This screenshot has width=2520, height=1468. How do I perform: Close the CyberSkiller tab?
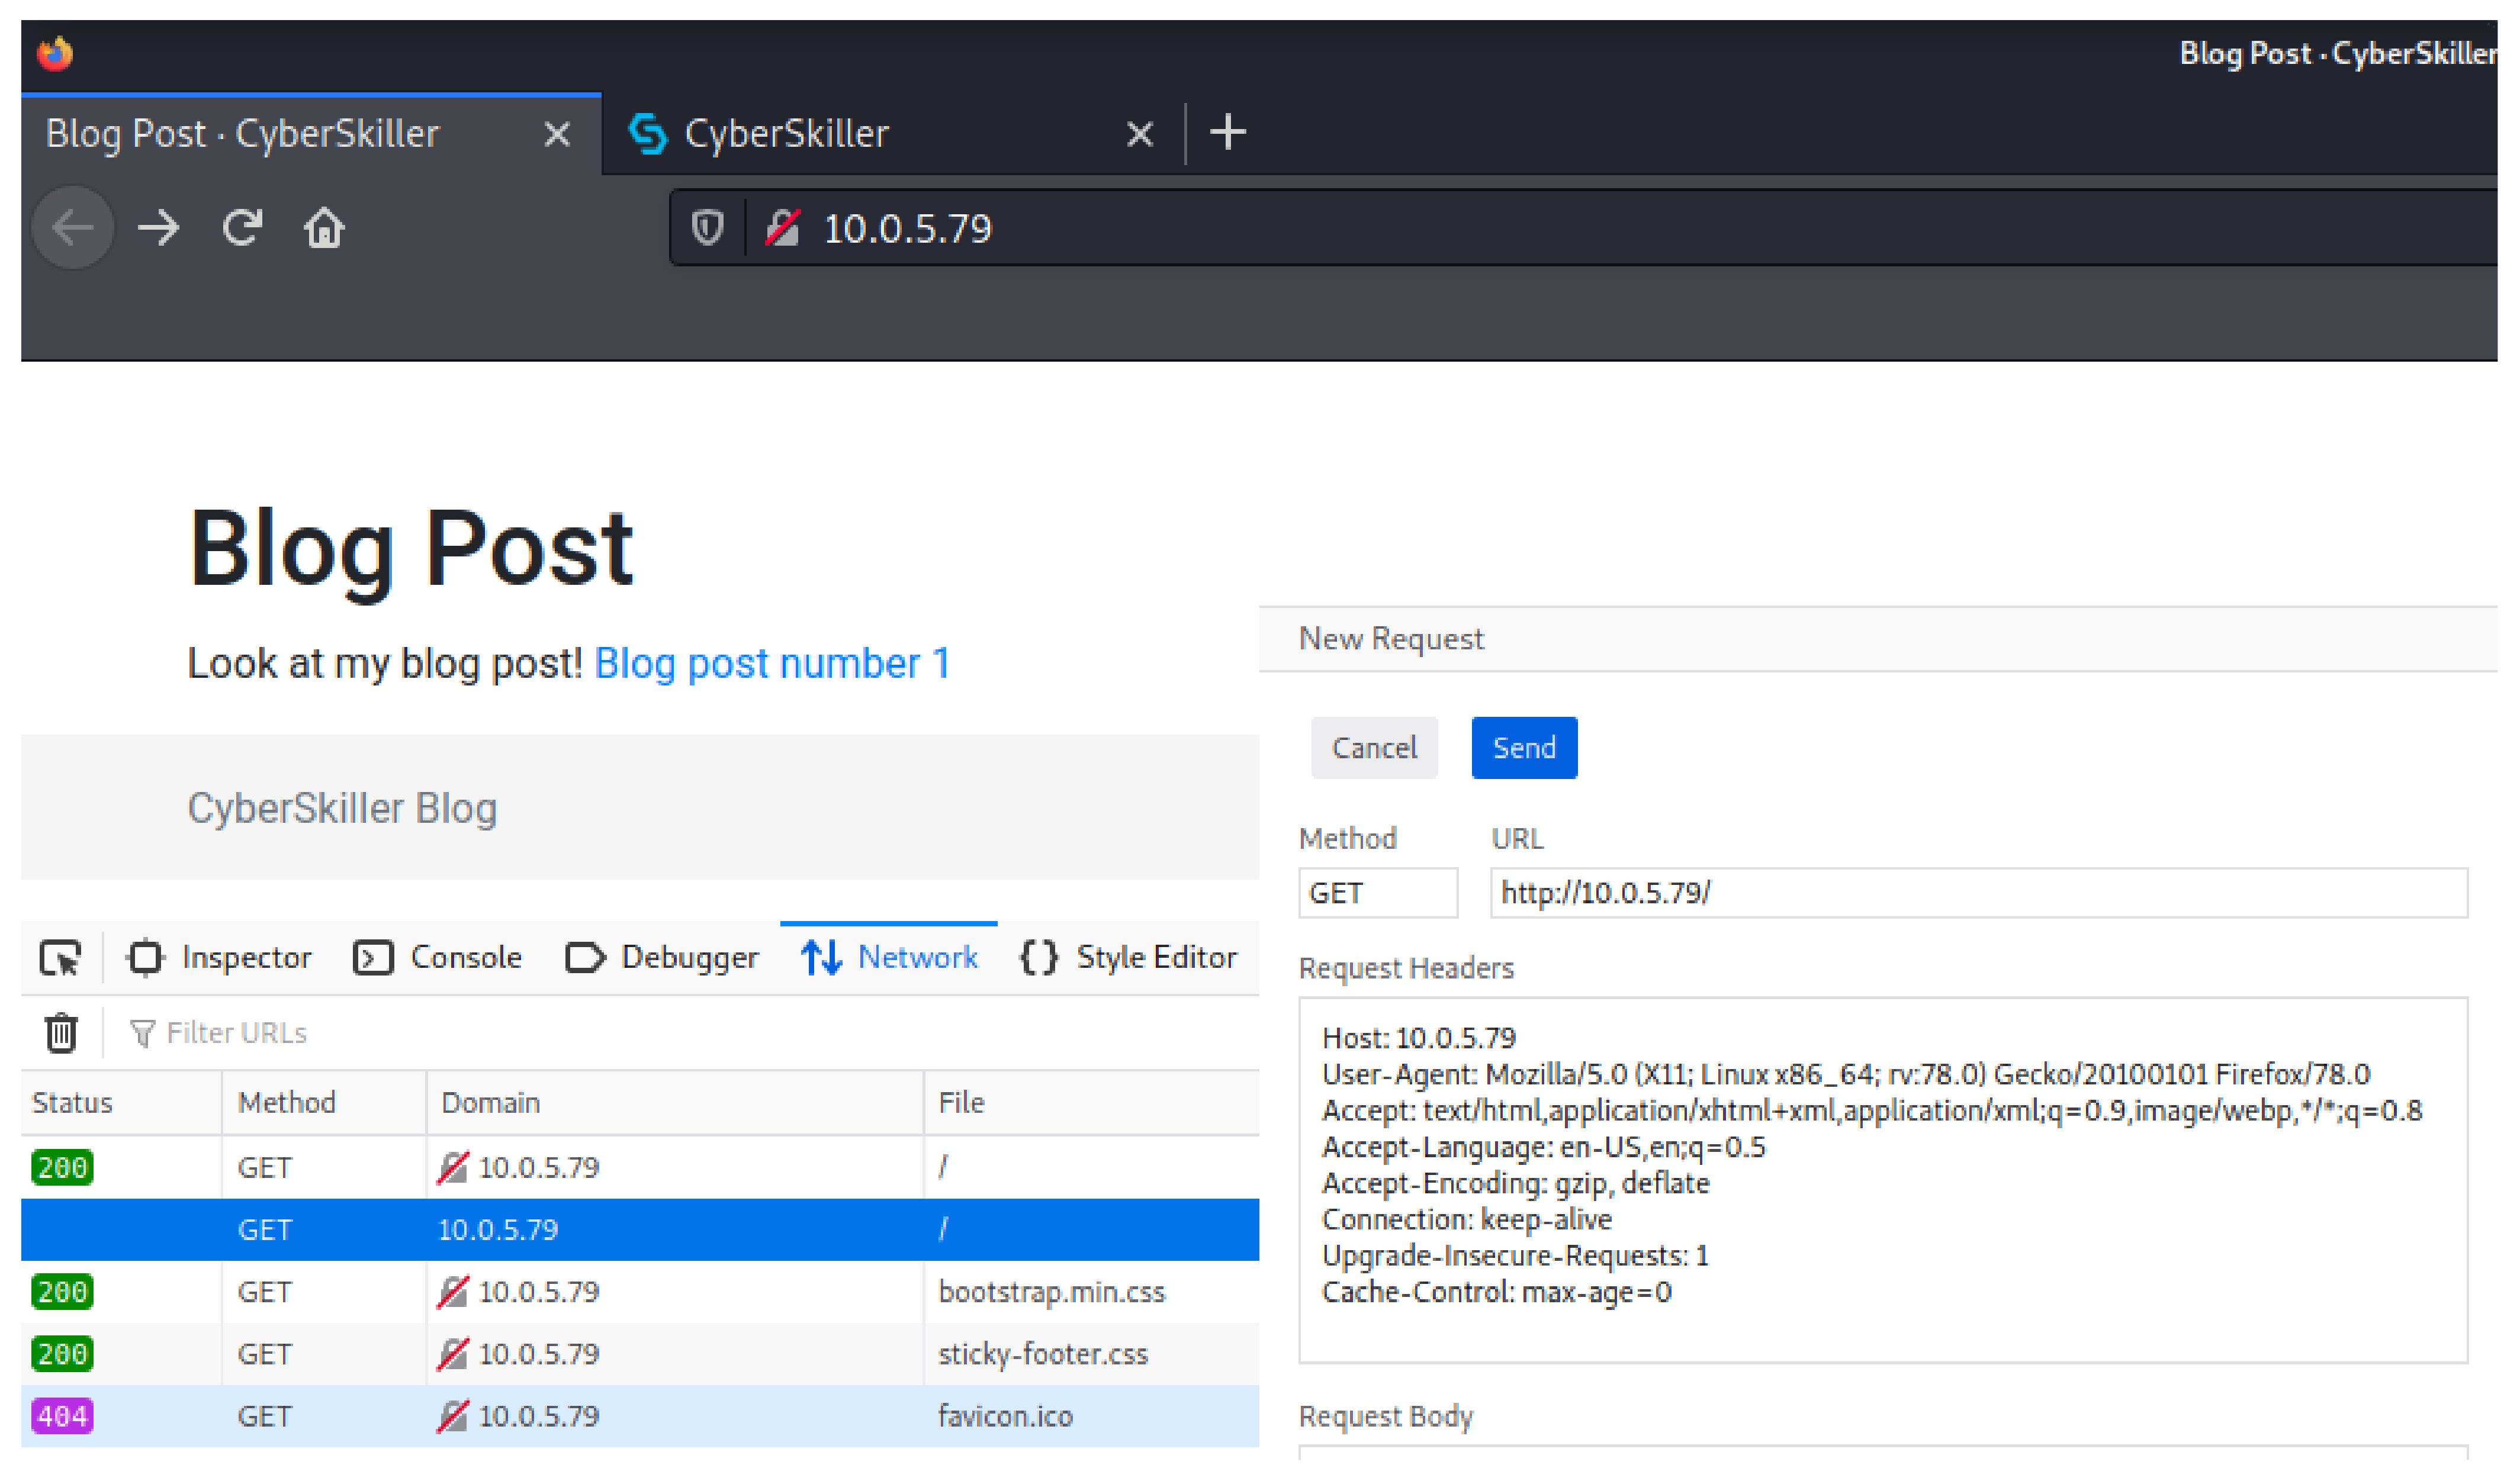tap(1140, 134)
